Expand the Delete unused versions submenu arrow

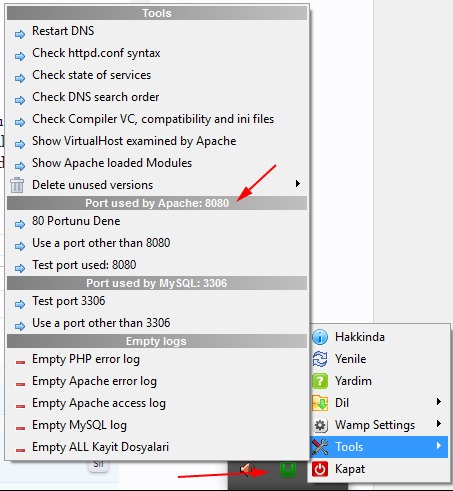pos(298,184)
